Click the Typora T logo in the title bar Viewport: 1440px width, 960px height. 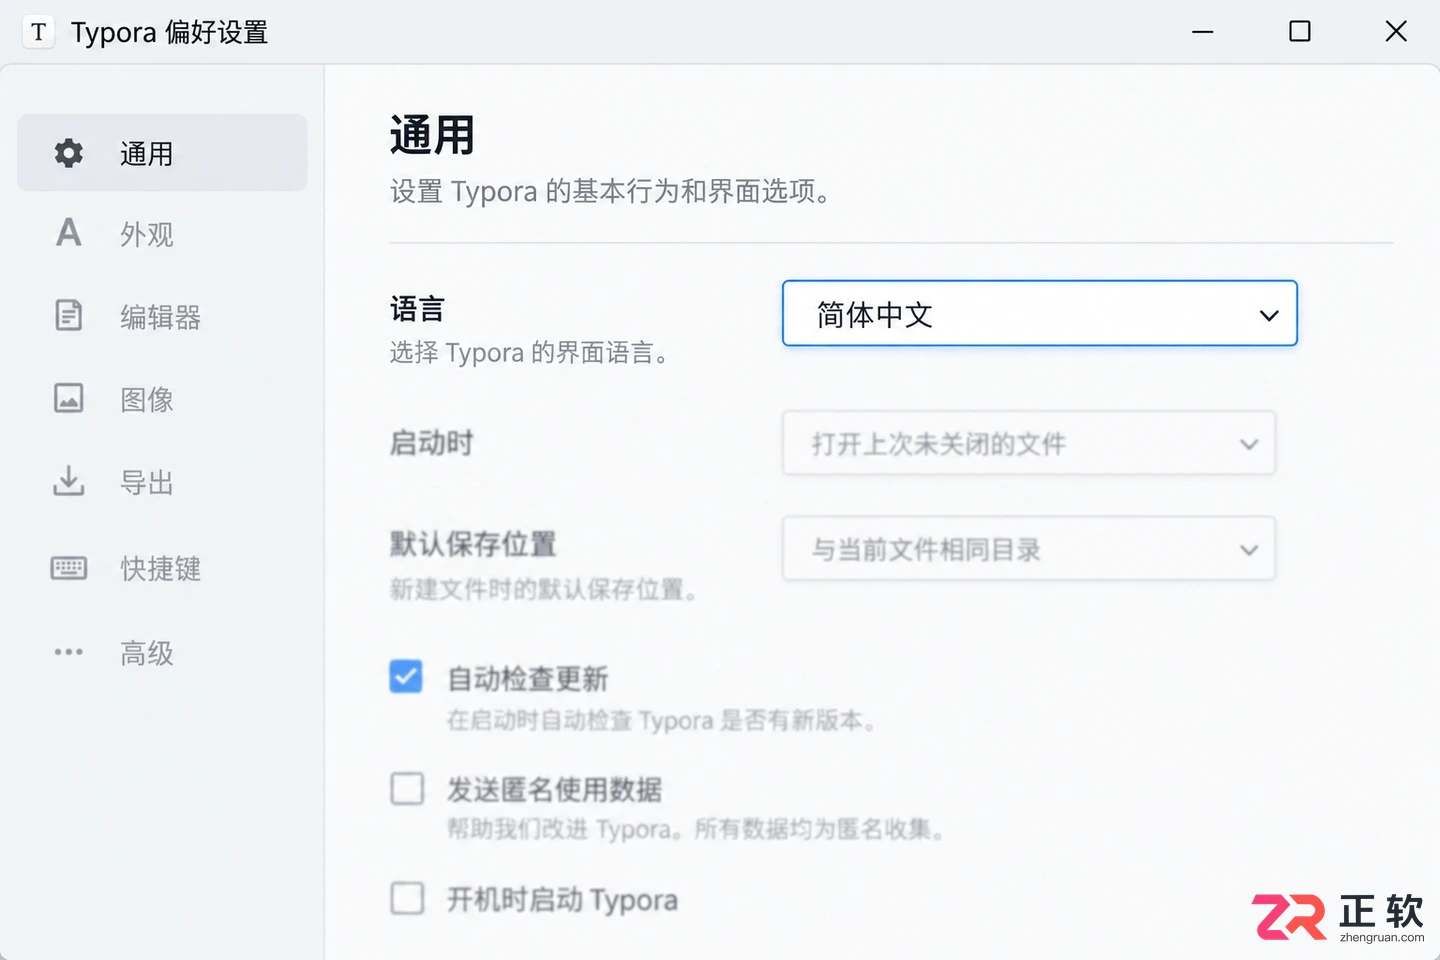38,32
